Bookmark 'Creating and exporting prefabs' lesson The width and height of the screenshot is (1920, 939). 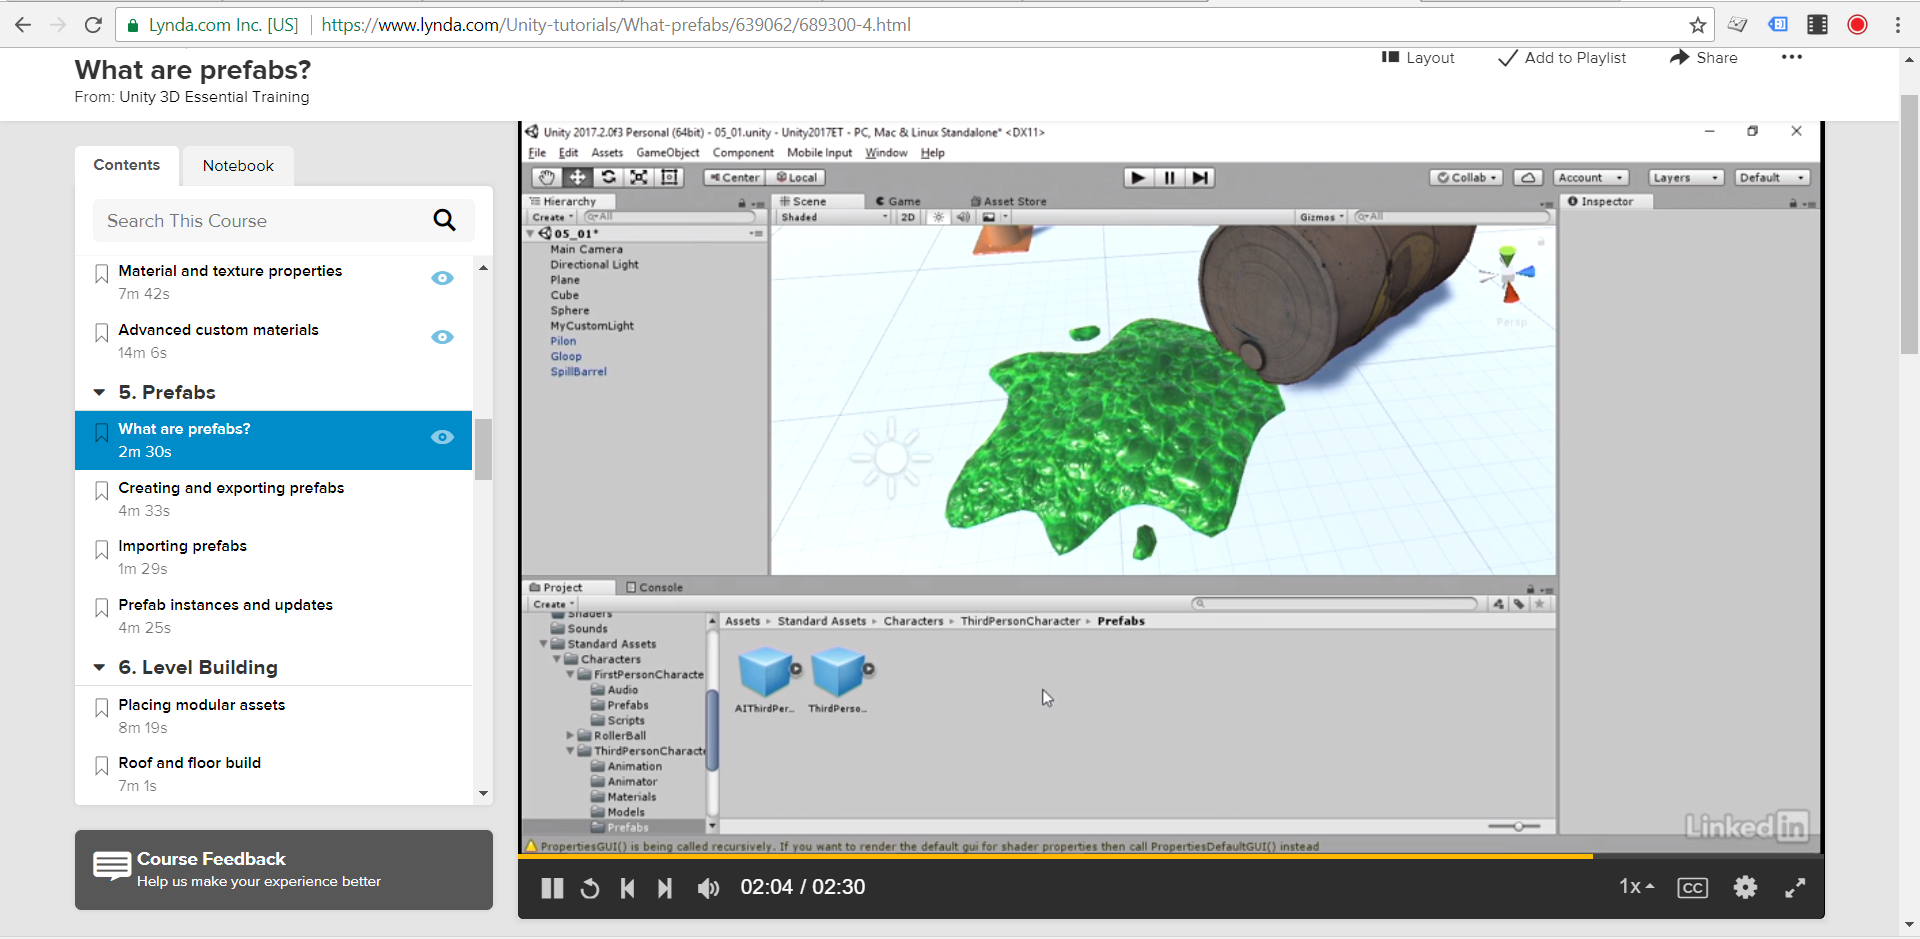point(101,491)
